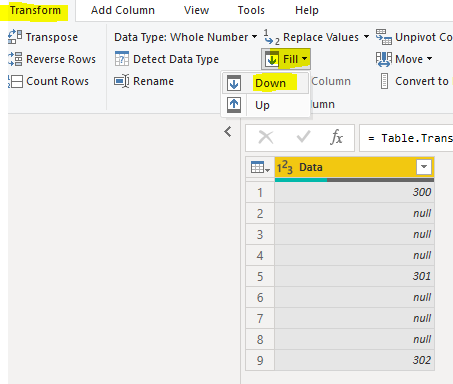453x384 pixels.
Task: Click the Fill Up menu icon
Action: [234, 105]
